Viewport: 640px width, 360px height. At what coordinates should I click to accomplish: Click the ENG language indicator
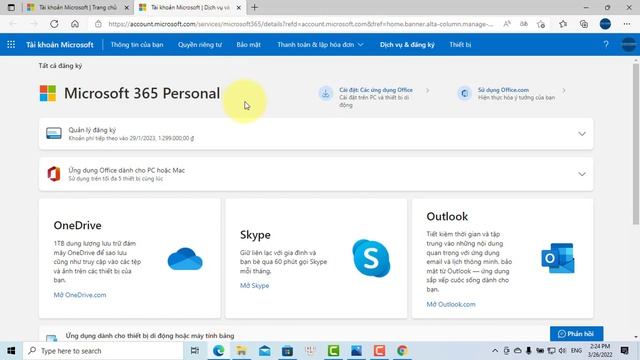(576, 351)
